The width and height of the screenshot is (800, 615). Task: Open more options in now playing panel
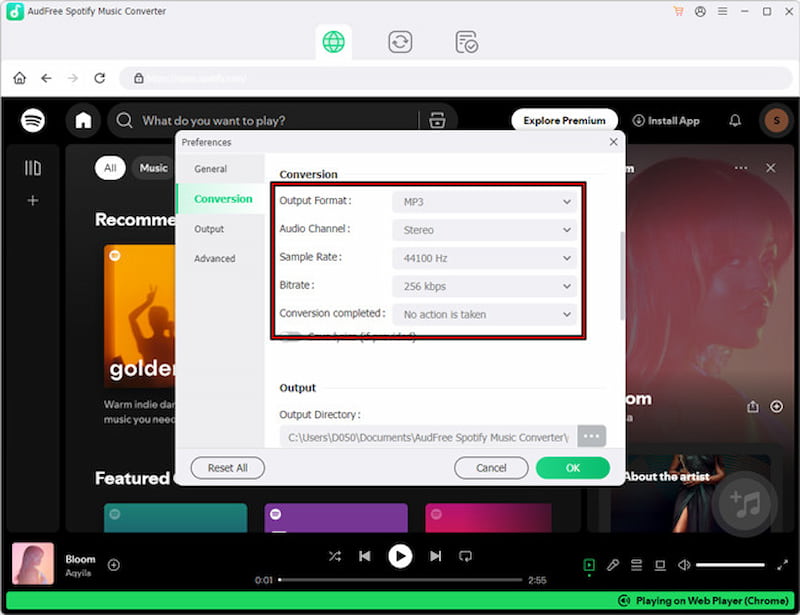pyautogui.click(x=741, y=168)
